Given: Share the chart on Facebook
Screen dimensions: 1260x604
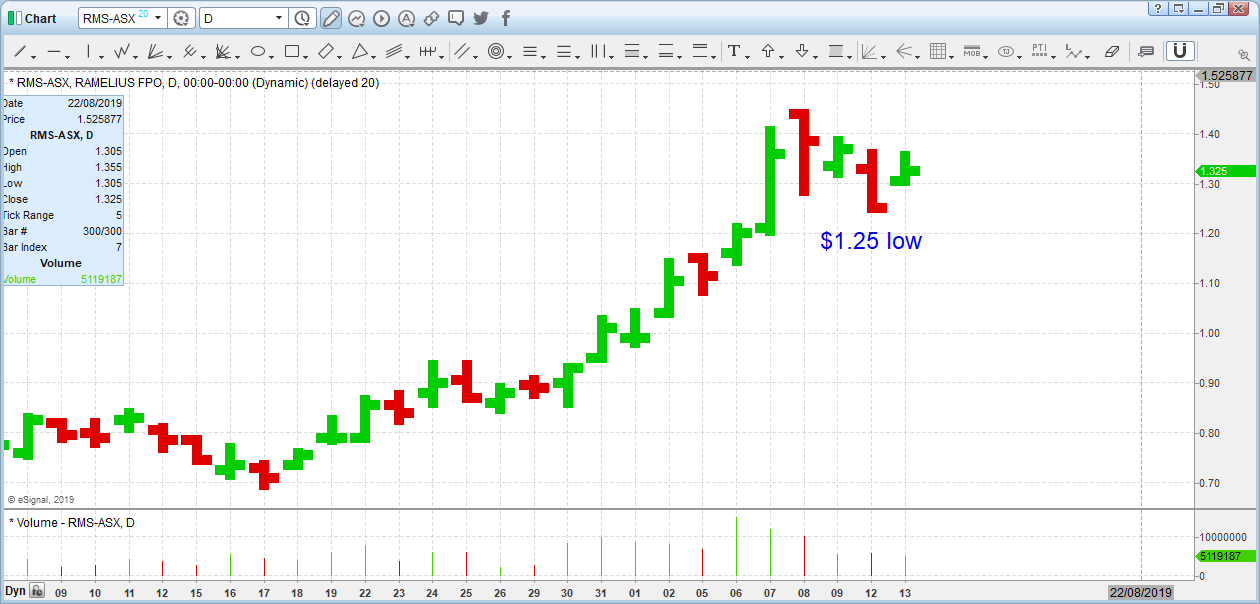Looking at the screenshot, I should [506, 18].
